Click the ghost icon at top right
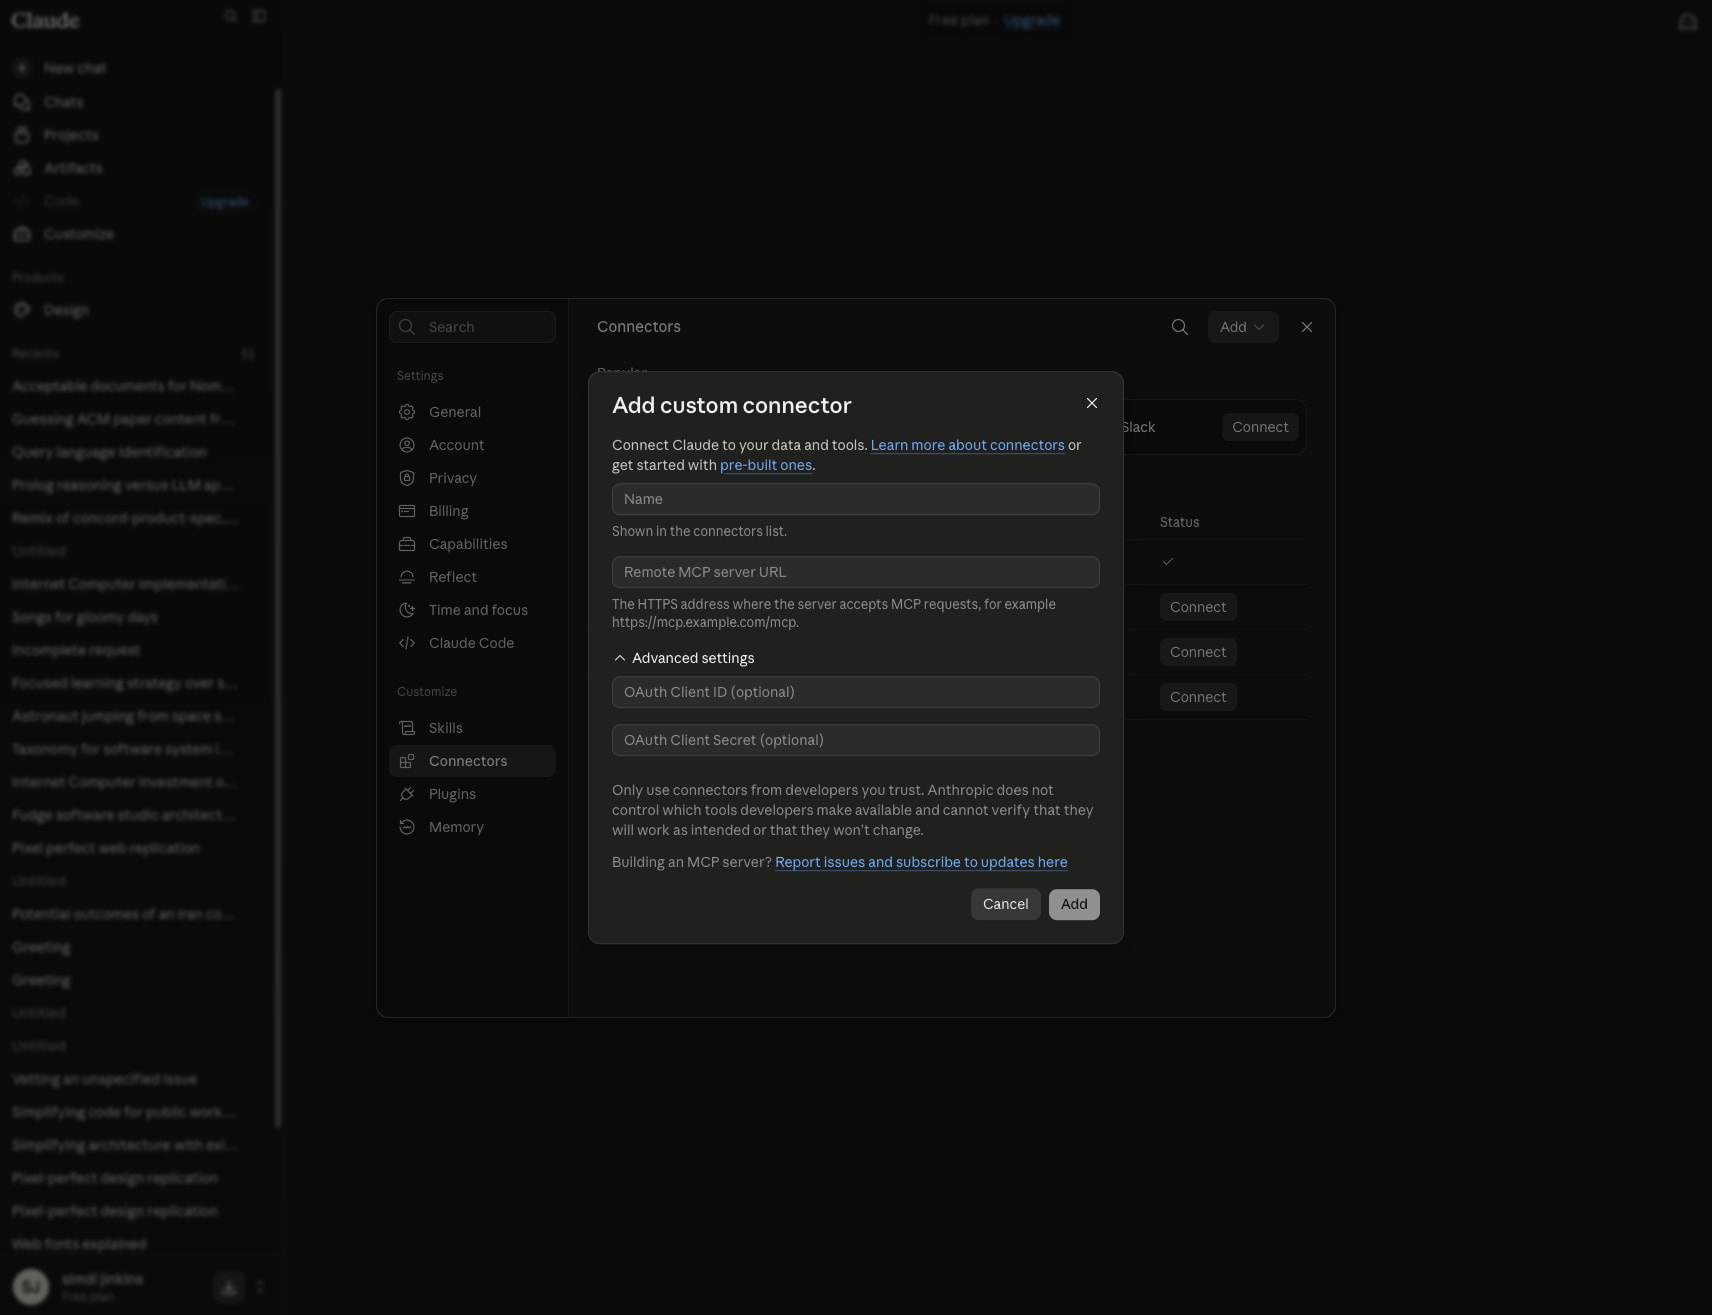This screenshot has width=1712, height=1315. [1688, 21]
